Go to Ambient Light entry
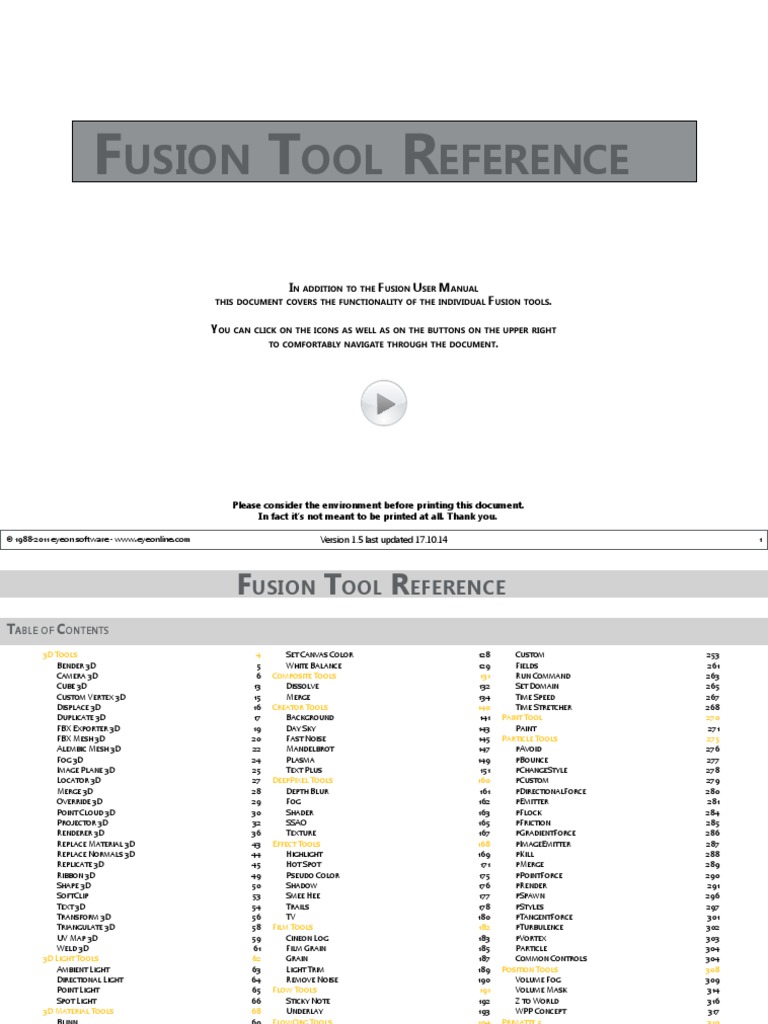The image size is (768, 1024). coord(83,969)
